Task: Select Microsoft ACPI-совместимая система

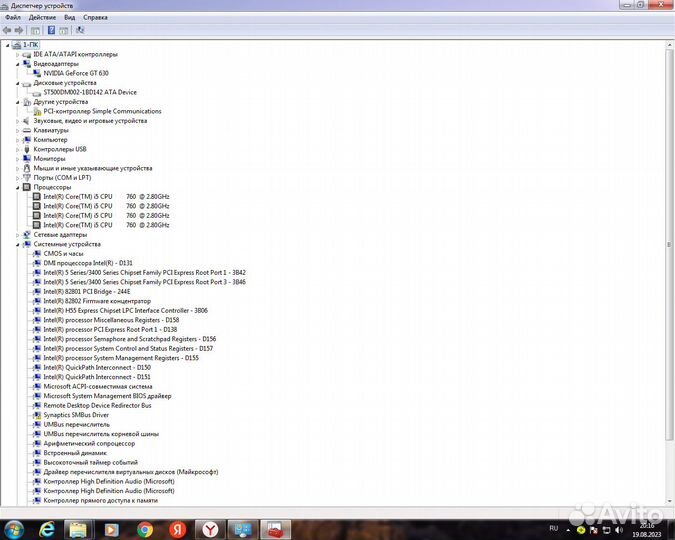Action: (x=98, y=387)
